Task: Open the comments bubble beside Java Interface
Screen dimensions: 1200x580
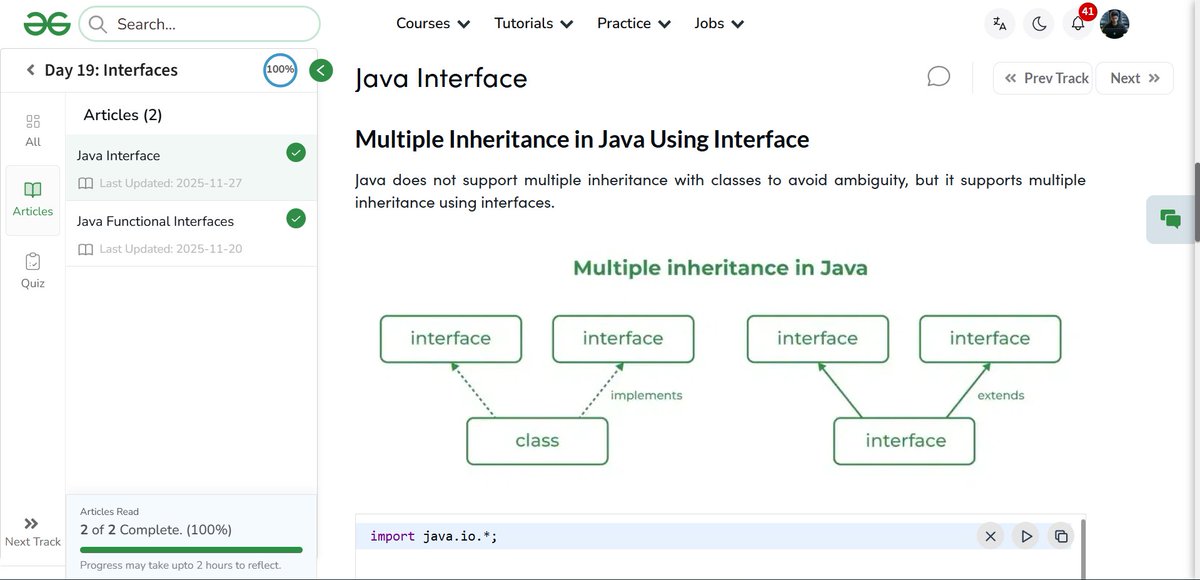Action: coord(938,75)
